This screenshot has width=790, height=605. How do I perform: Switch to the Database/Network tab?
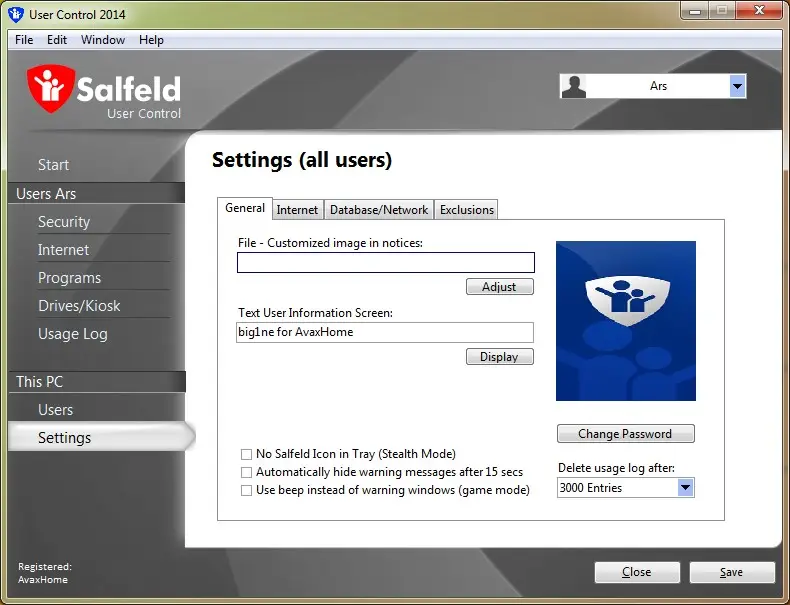tap(379, 210)
